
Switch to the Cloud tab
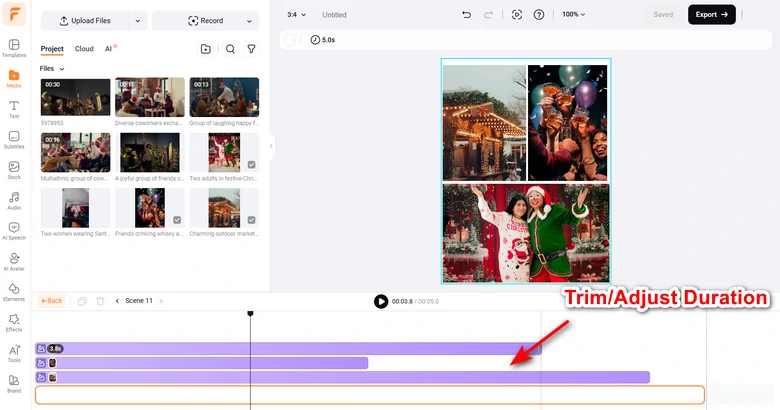click(84, 49)
